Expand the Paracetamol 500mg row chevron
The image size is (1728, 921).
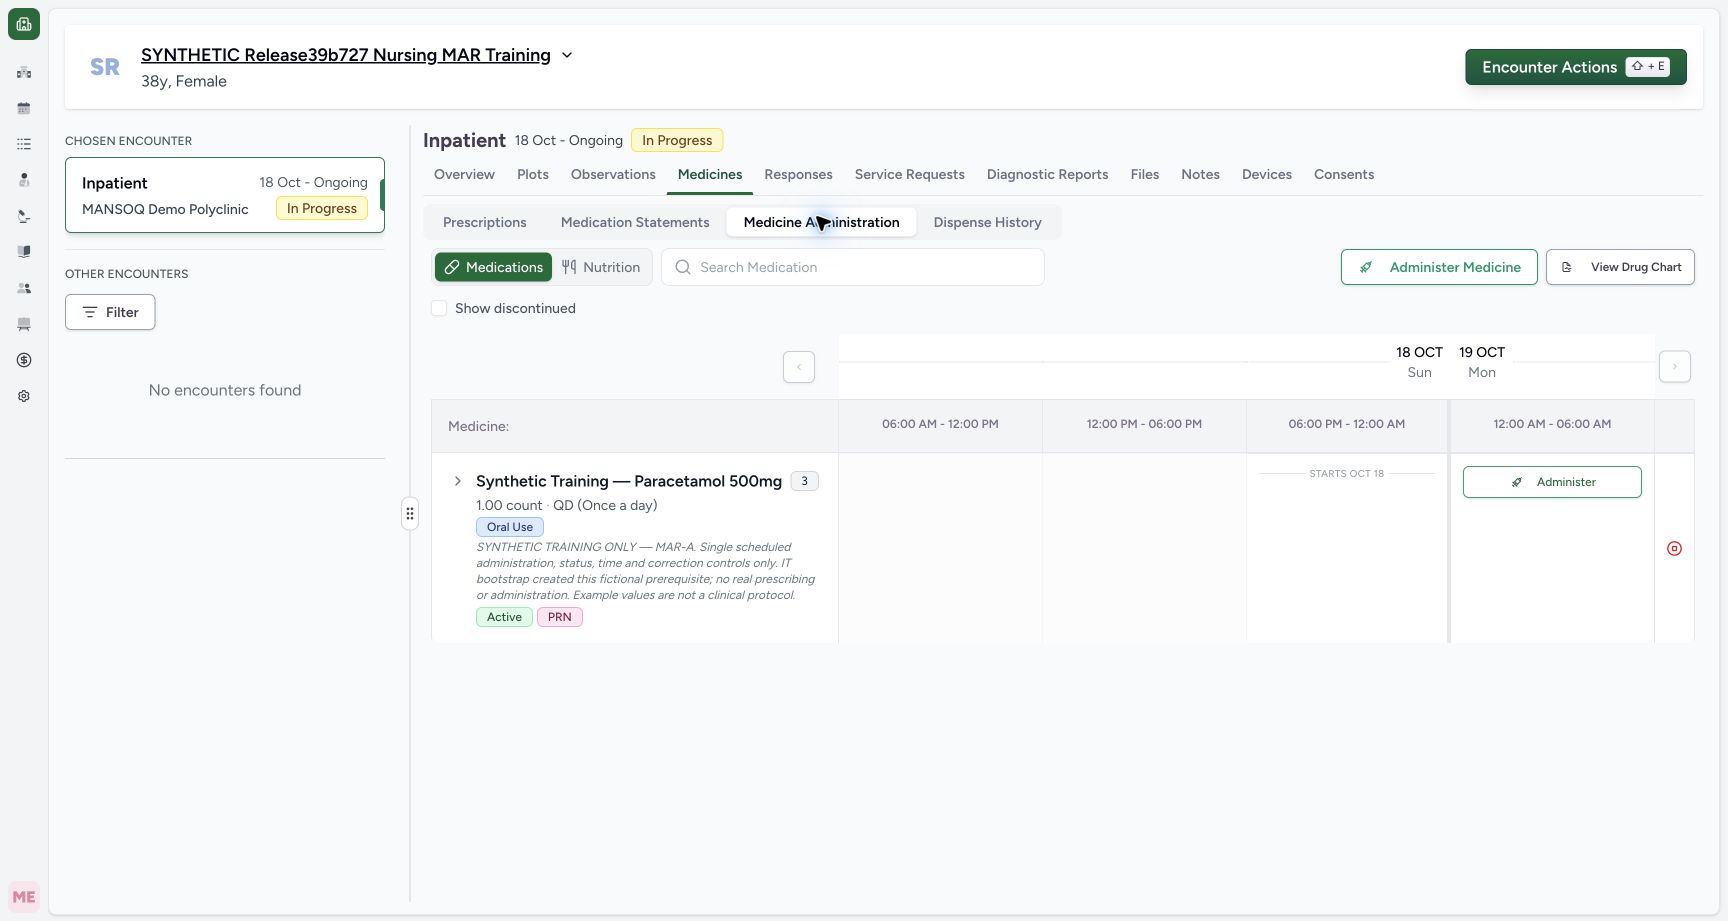coord(458,481)
